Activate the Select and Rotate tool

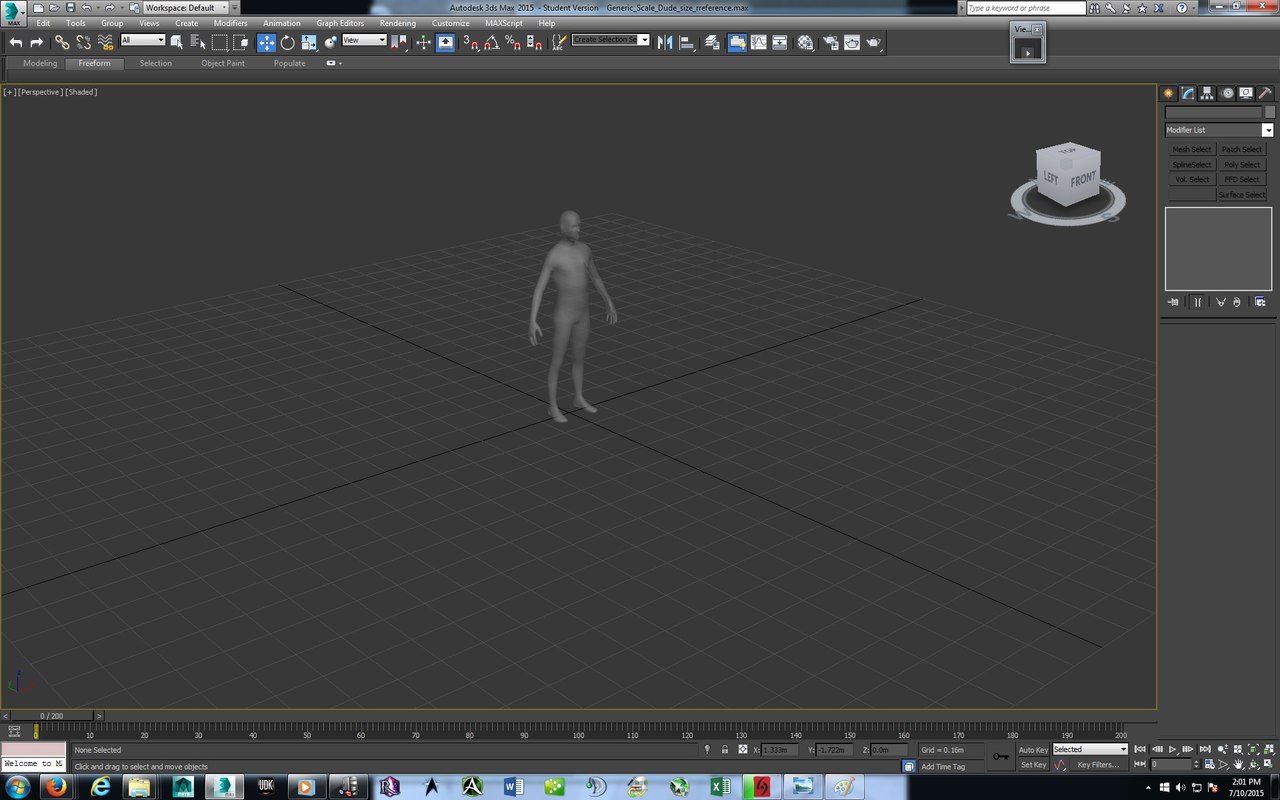point(288,42)
